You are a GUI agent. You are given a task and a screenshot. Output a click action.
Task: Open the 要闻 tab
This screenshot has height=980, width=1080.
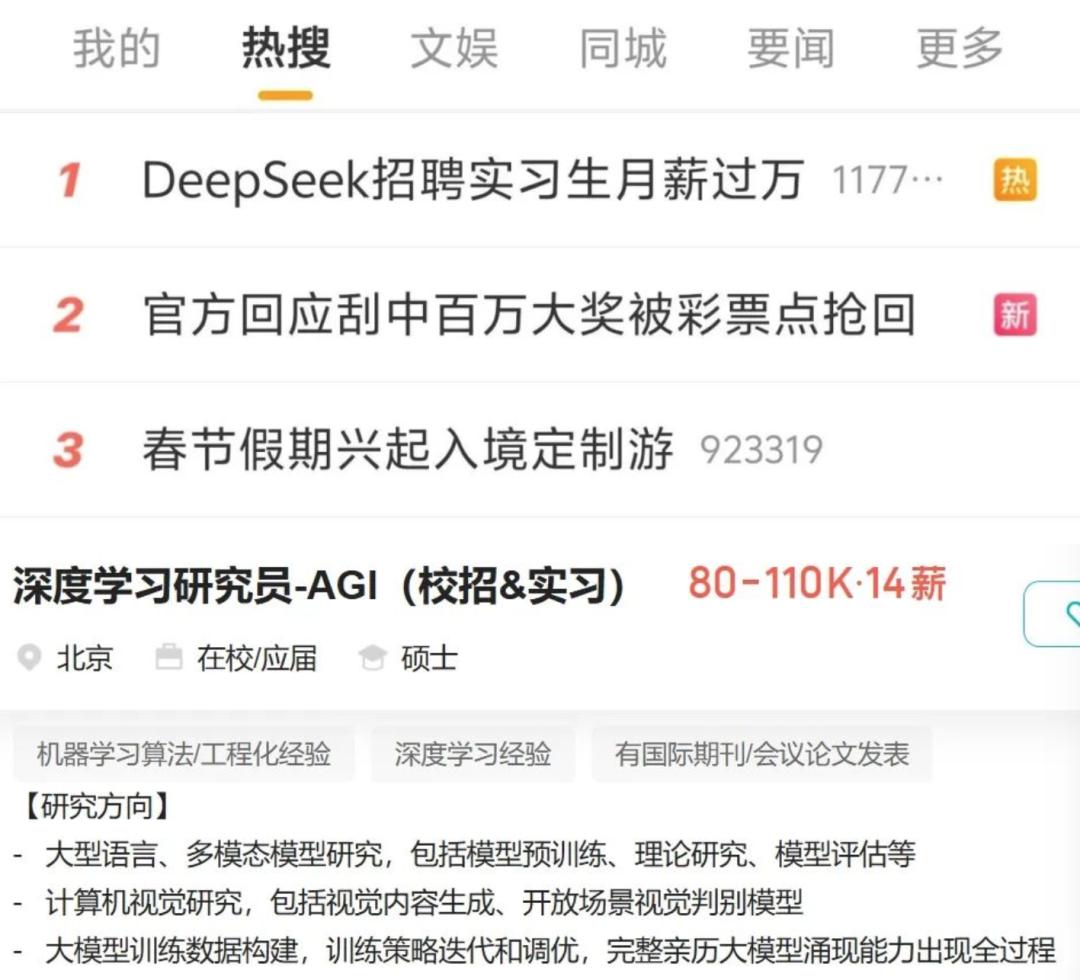[791, 49]
